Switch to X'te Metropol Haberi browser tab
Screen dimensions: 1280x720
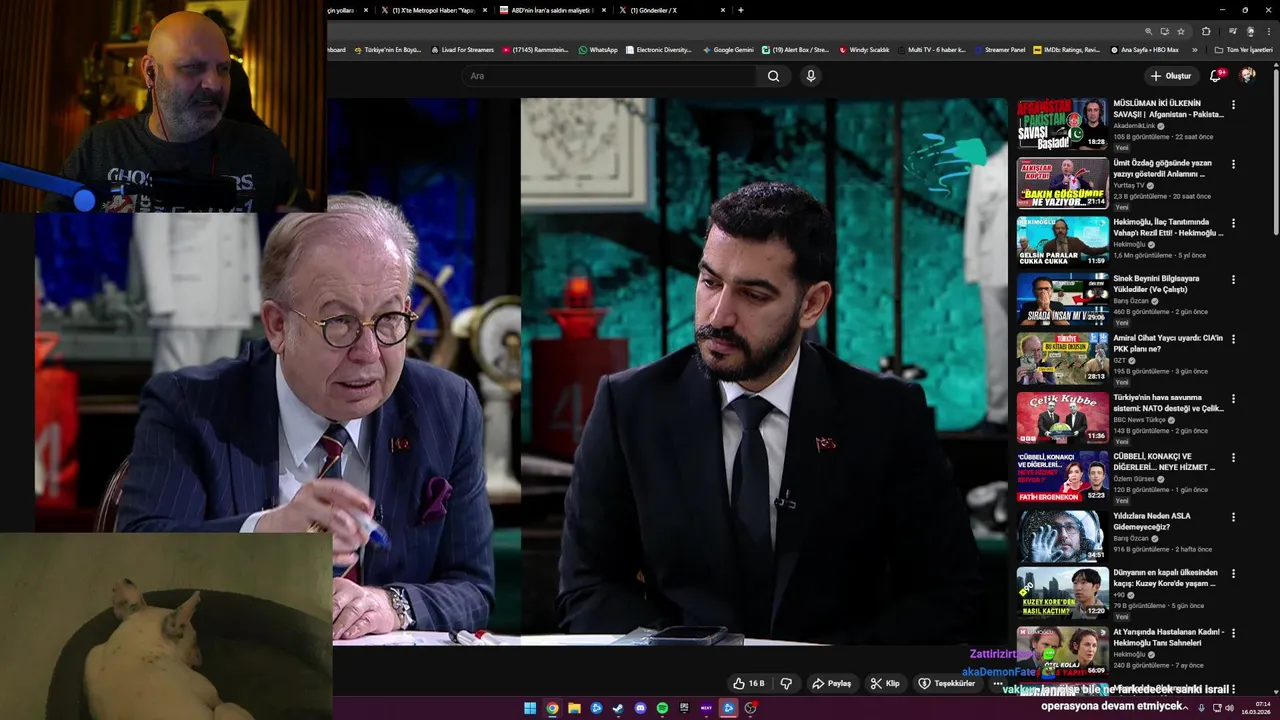point(435,10)
